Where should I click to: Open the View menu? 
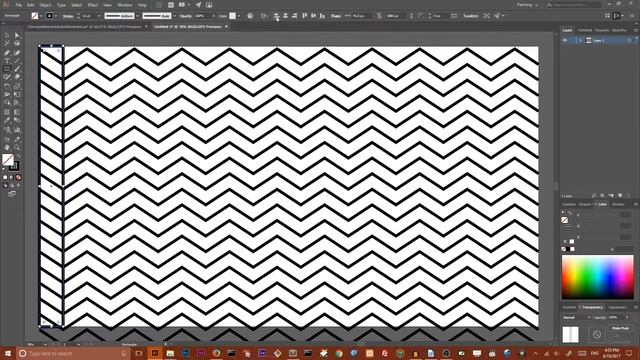pyautogui.click(x=107, y=5)
